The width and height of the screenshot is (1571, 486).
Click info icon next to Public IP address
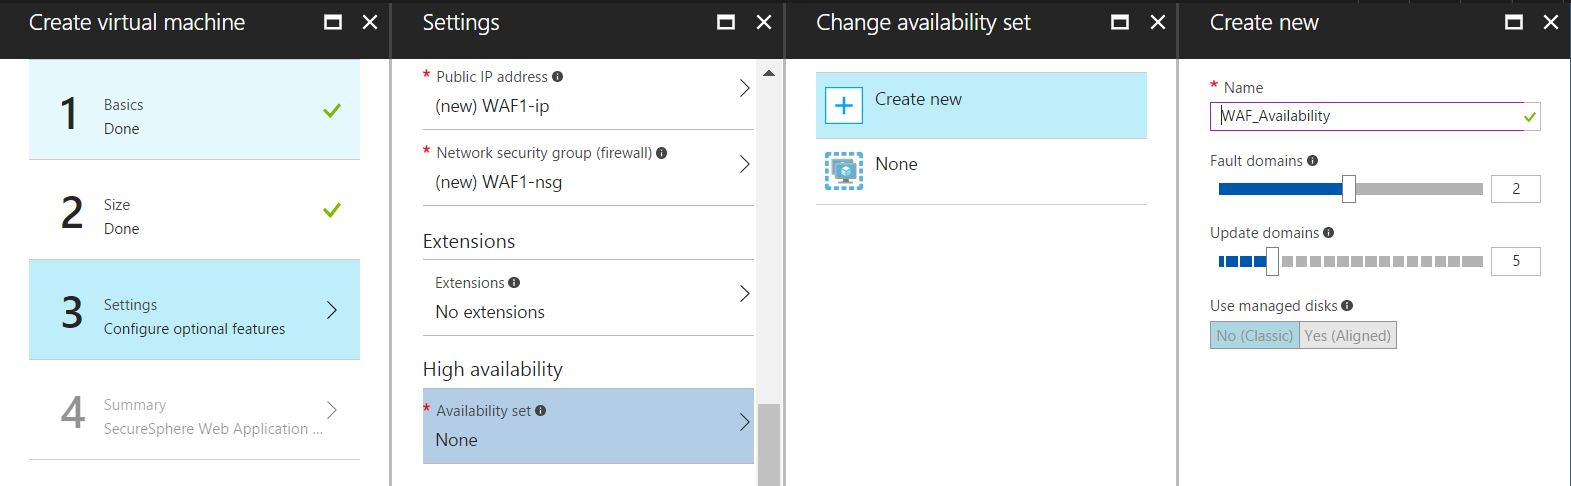(558, 76)
